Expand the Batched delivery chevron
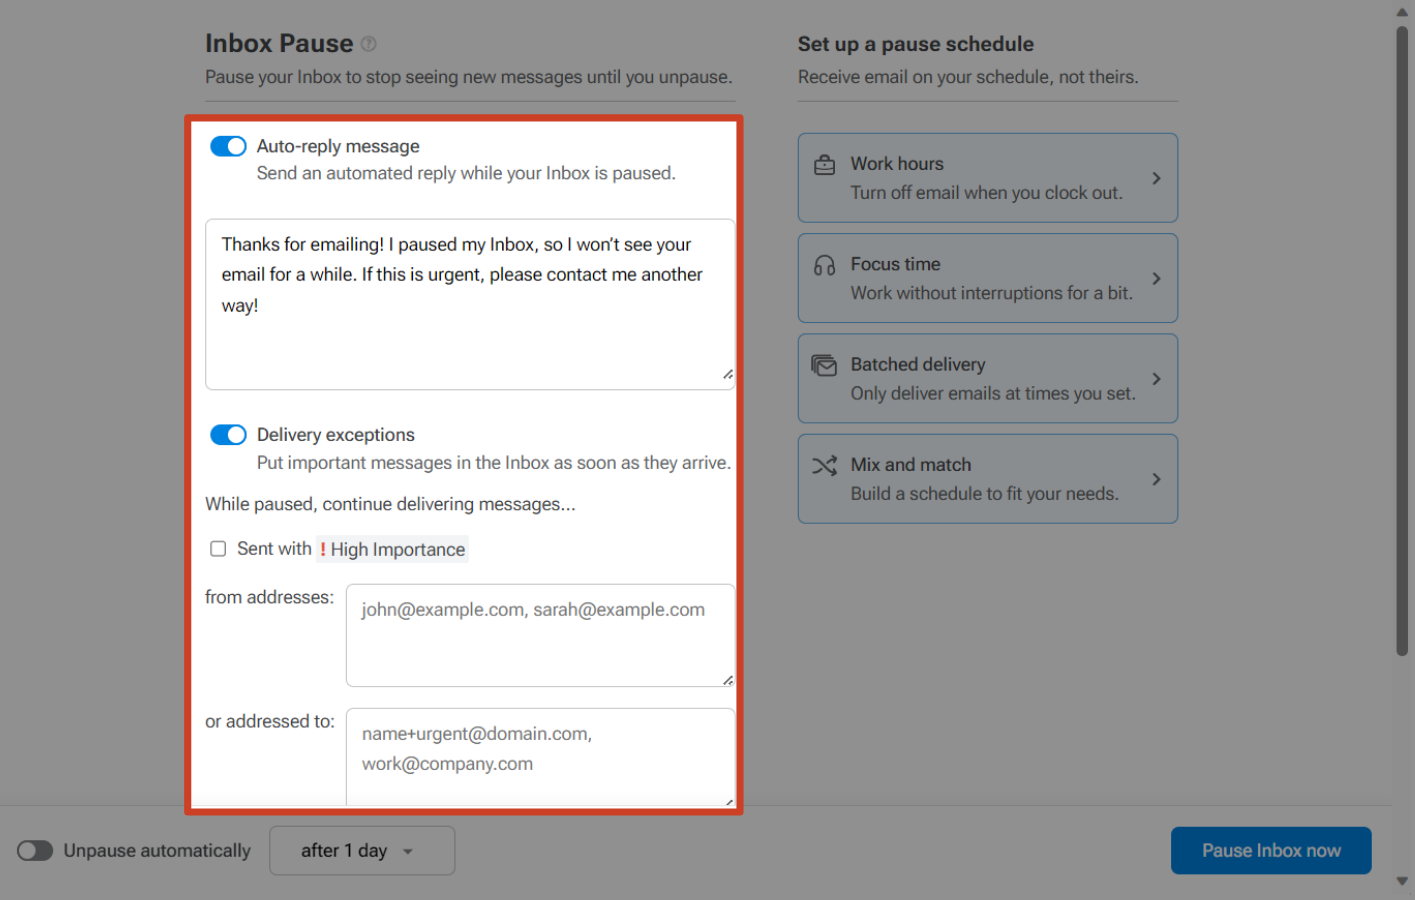 tap(1156, 379)
